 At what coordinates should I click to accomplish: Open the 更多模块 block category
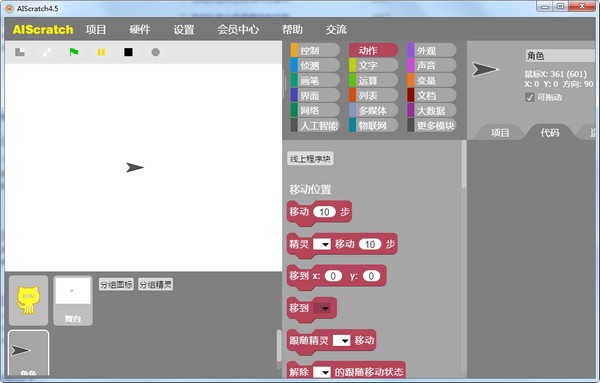click(x=432, y=125)
